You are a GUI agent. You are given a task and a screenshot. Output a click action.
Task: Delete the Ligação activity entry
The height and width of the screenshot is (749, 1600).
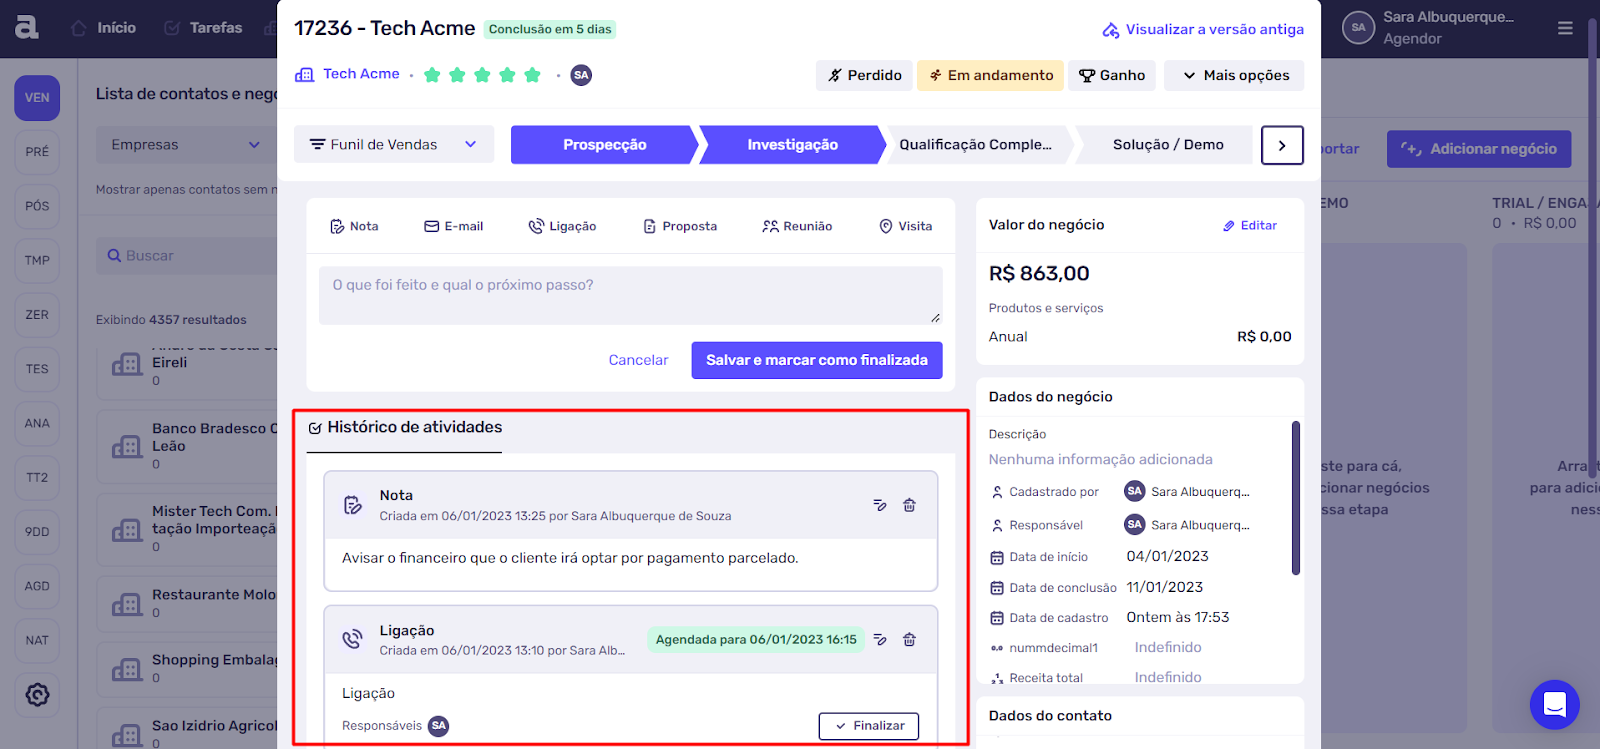pyautogui.click(x=909, y=639)
